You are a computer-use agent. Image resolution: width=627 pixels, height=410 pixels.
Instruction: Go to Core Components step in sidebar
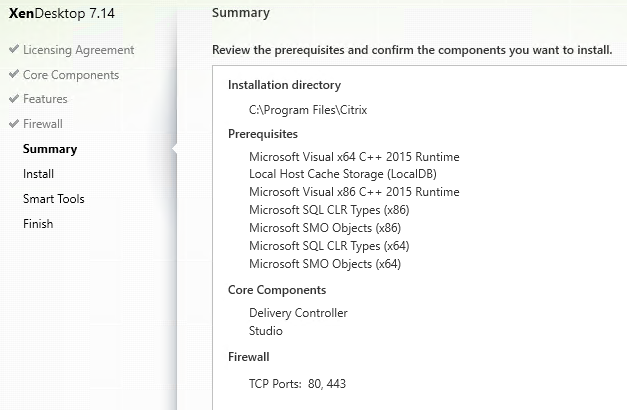click(71, 75)
